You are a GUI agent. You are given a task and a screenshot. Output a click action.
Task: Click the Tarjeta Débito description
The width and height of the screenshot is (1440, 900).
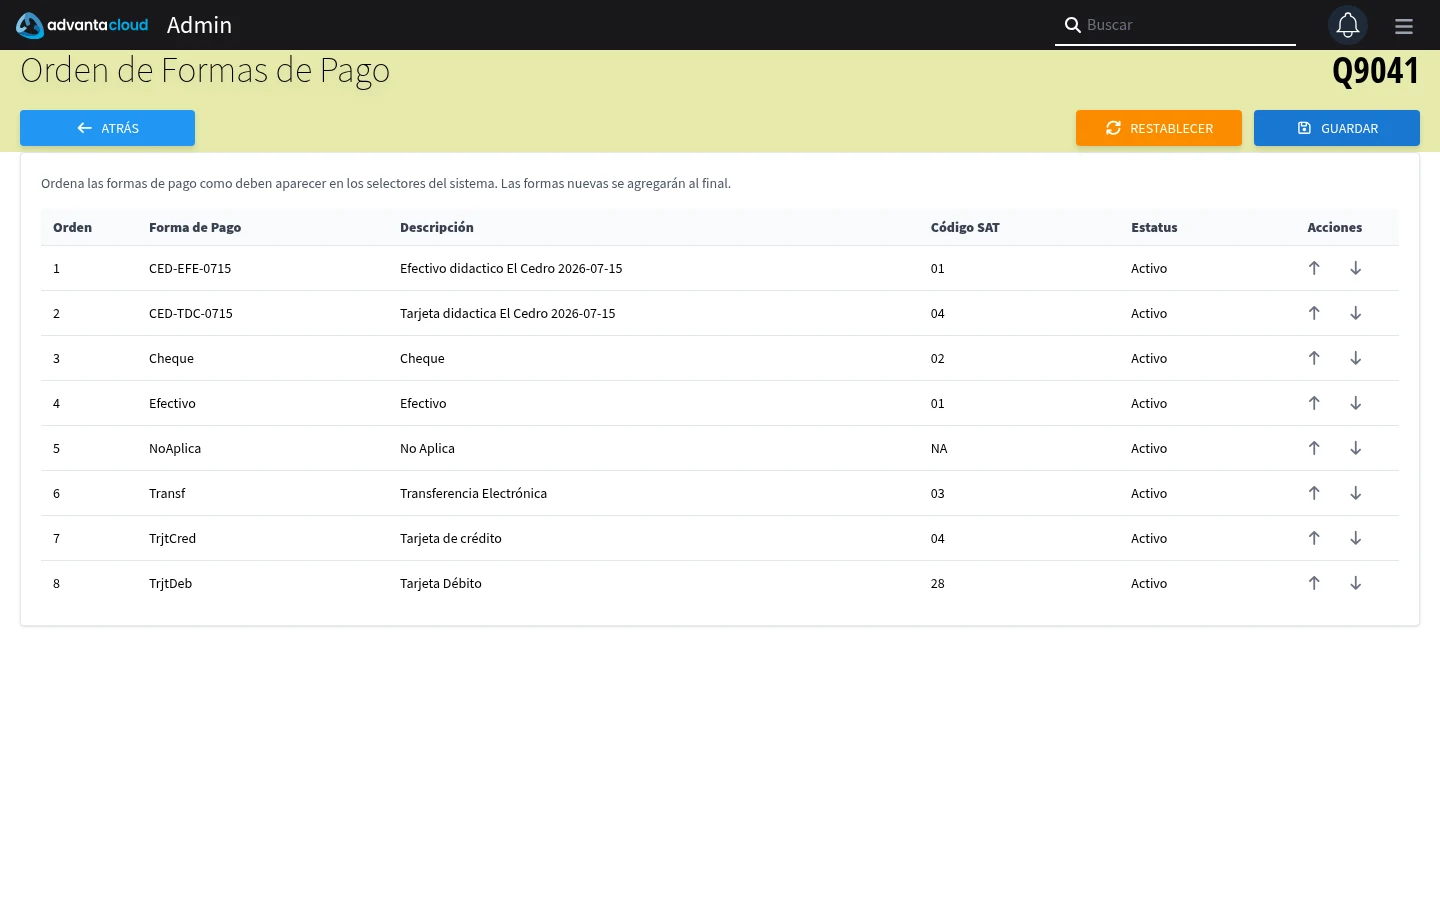[x=441, y=583]
